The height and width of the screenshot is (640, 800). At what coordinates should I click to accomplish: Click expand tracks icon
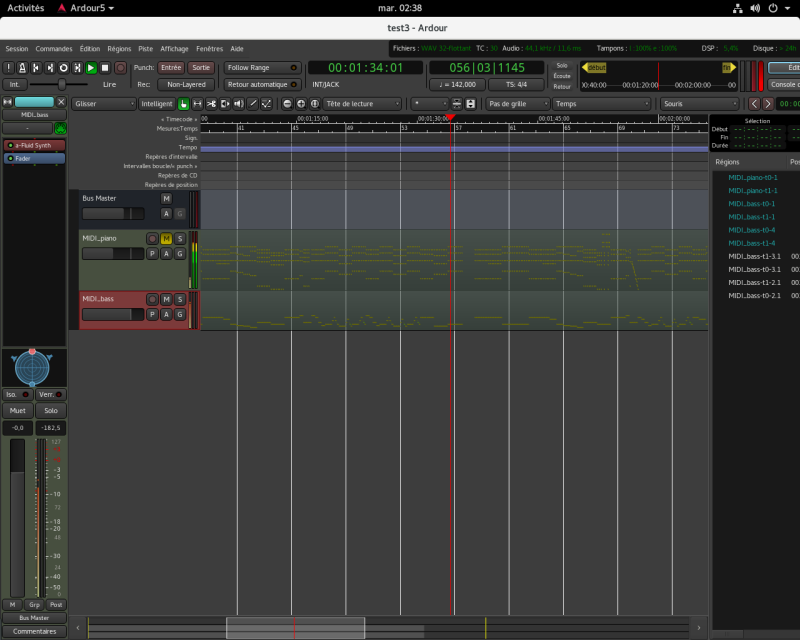coord(470,104)
